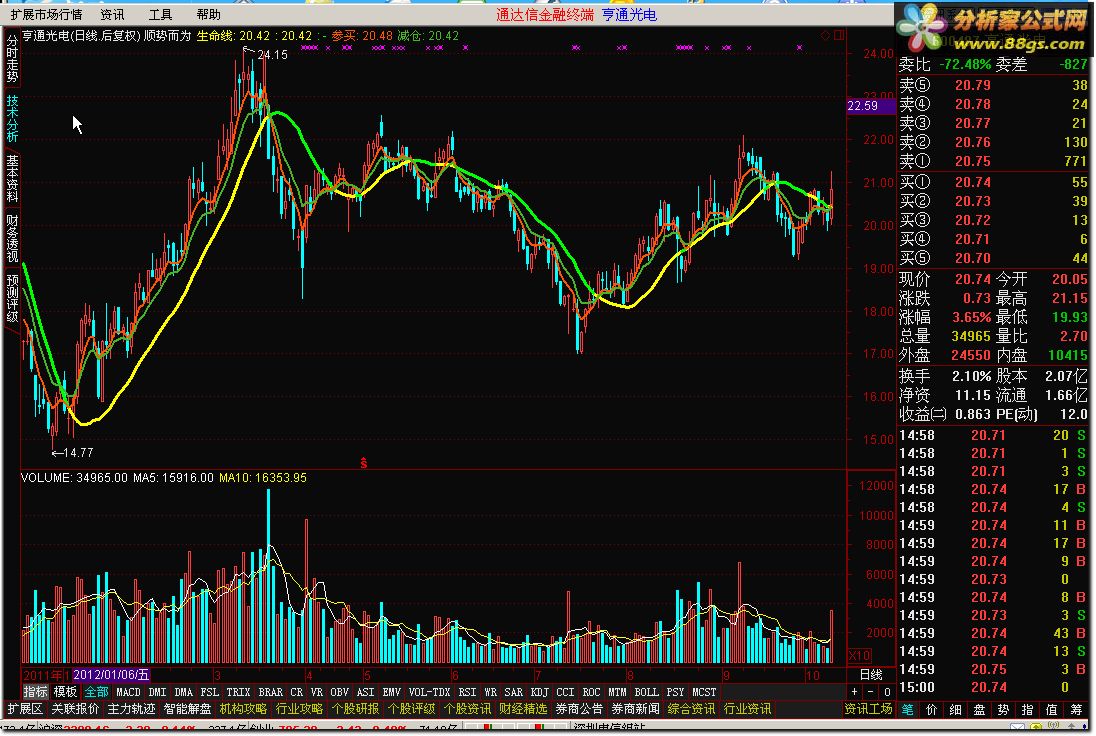
Task: Switch to 分时走势 side tab
Action: (x=12, y=59)
